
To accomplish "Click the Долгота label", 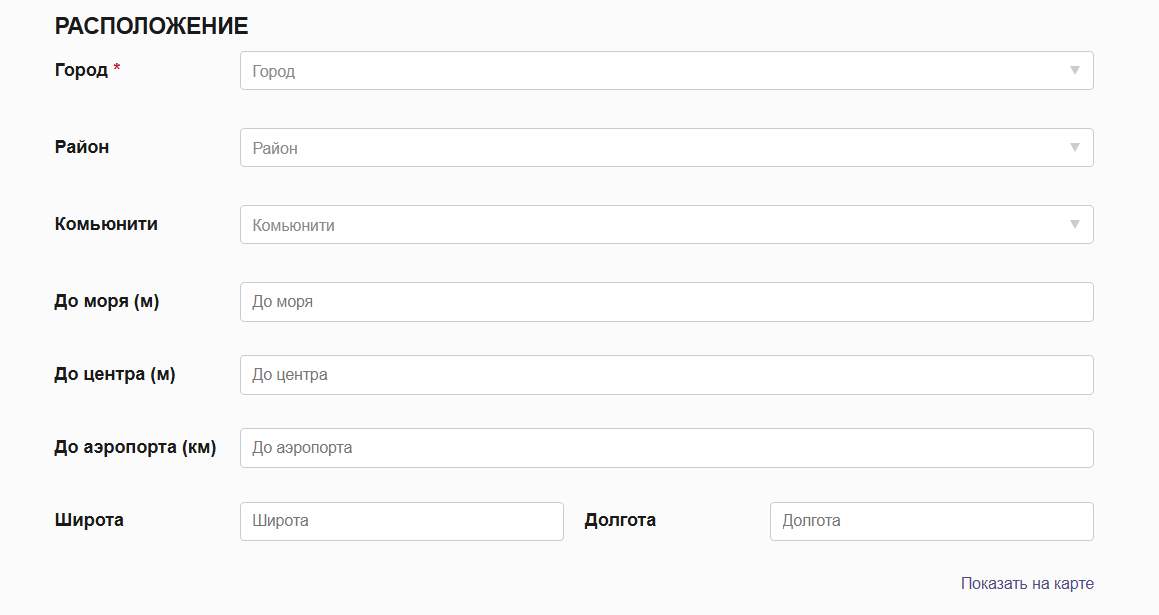I will click(x=620, y=520).
